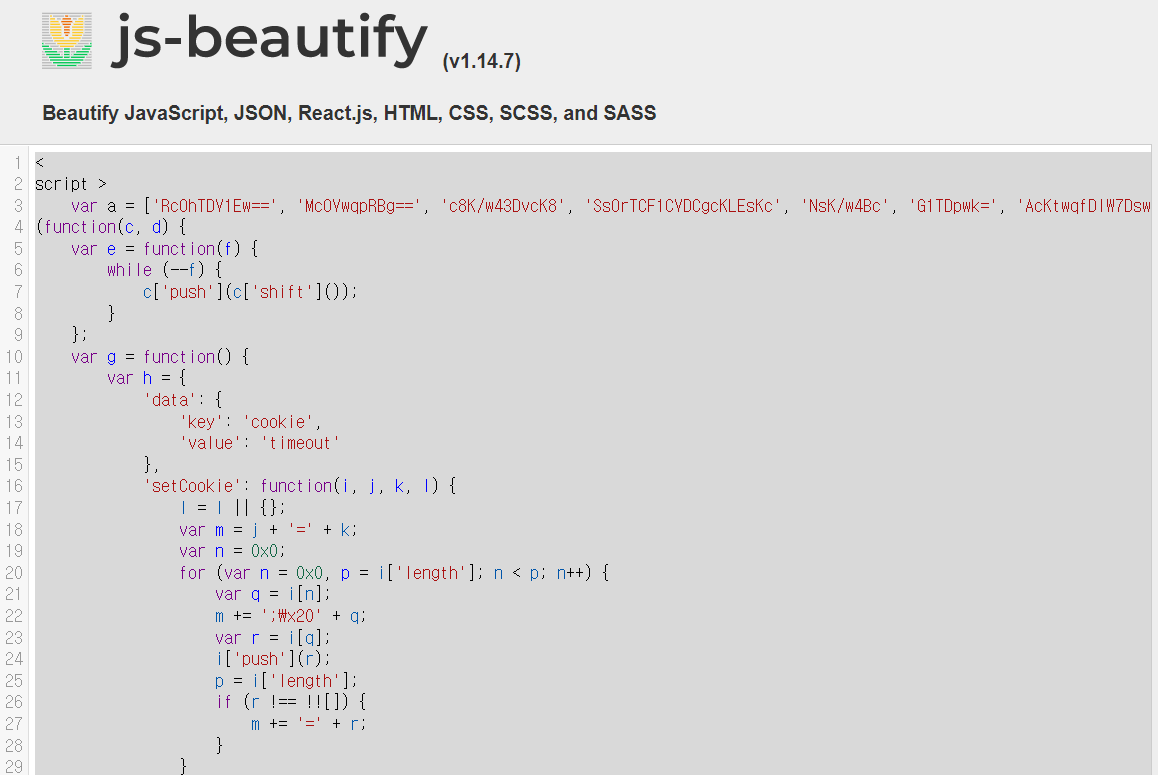
Task: Click line number 1 in gutter
Action: (x=18, y=163)
